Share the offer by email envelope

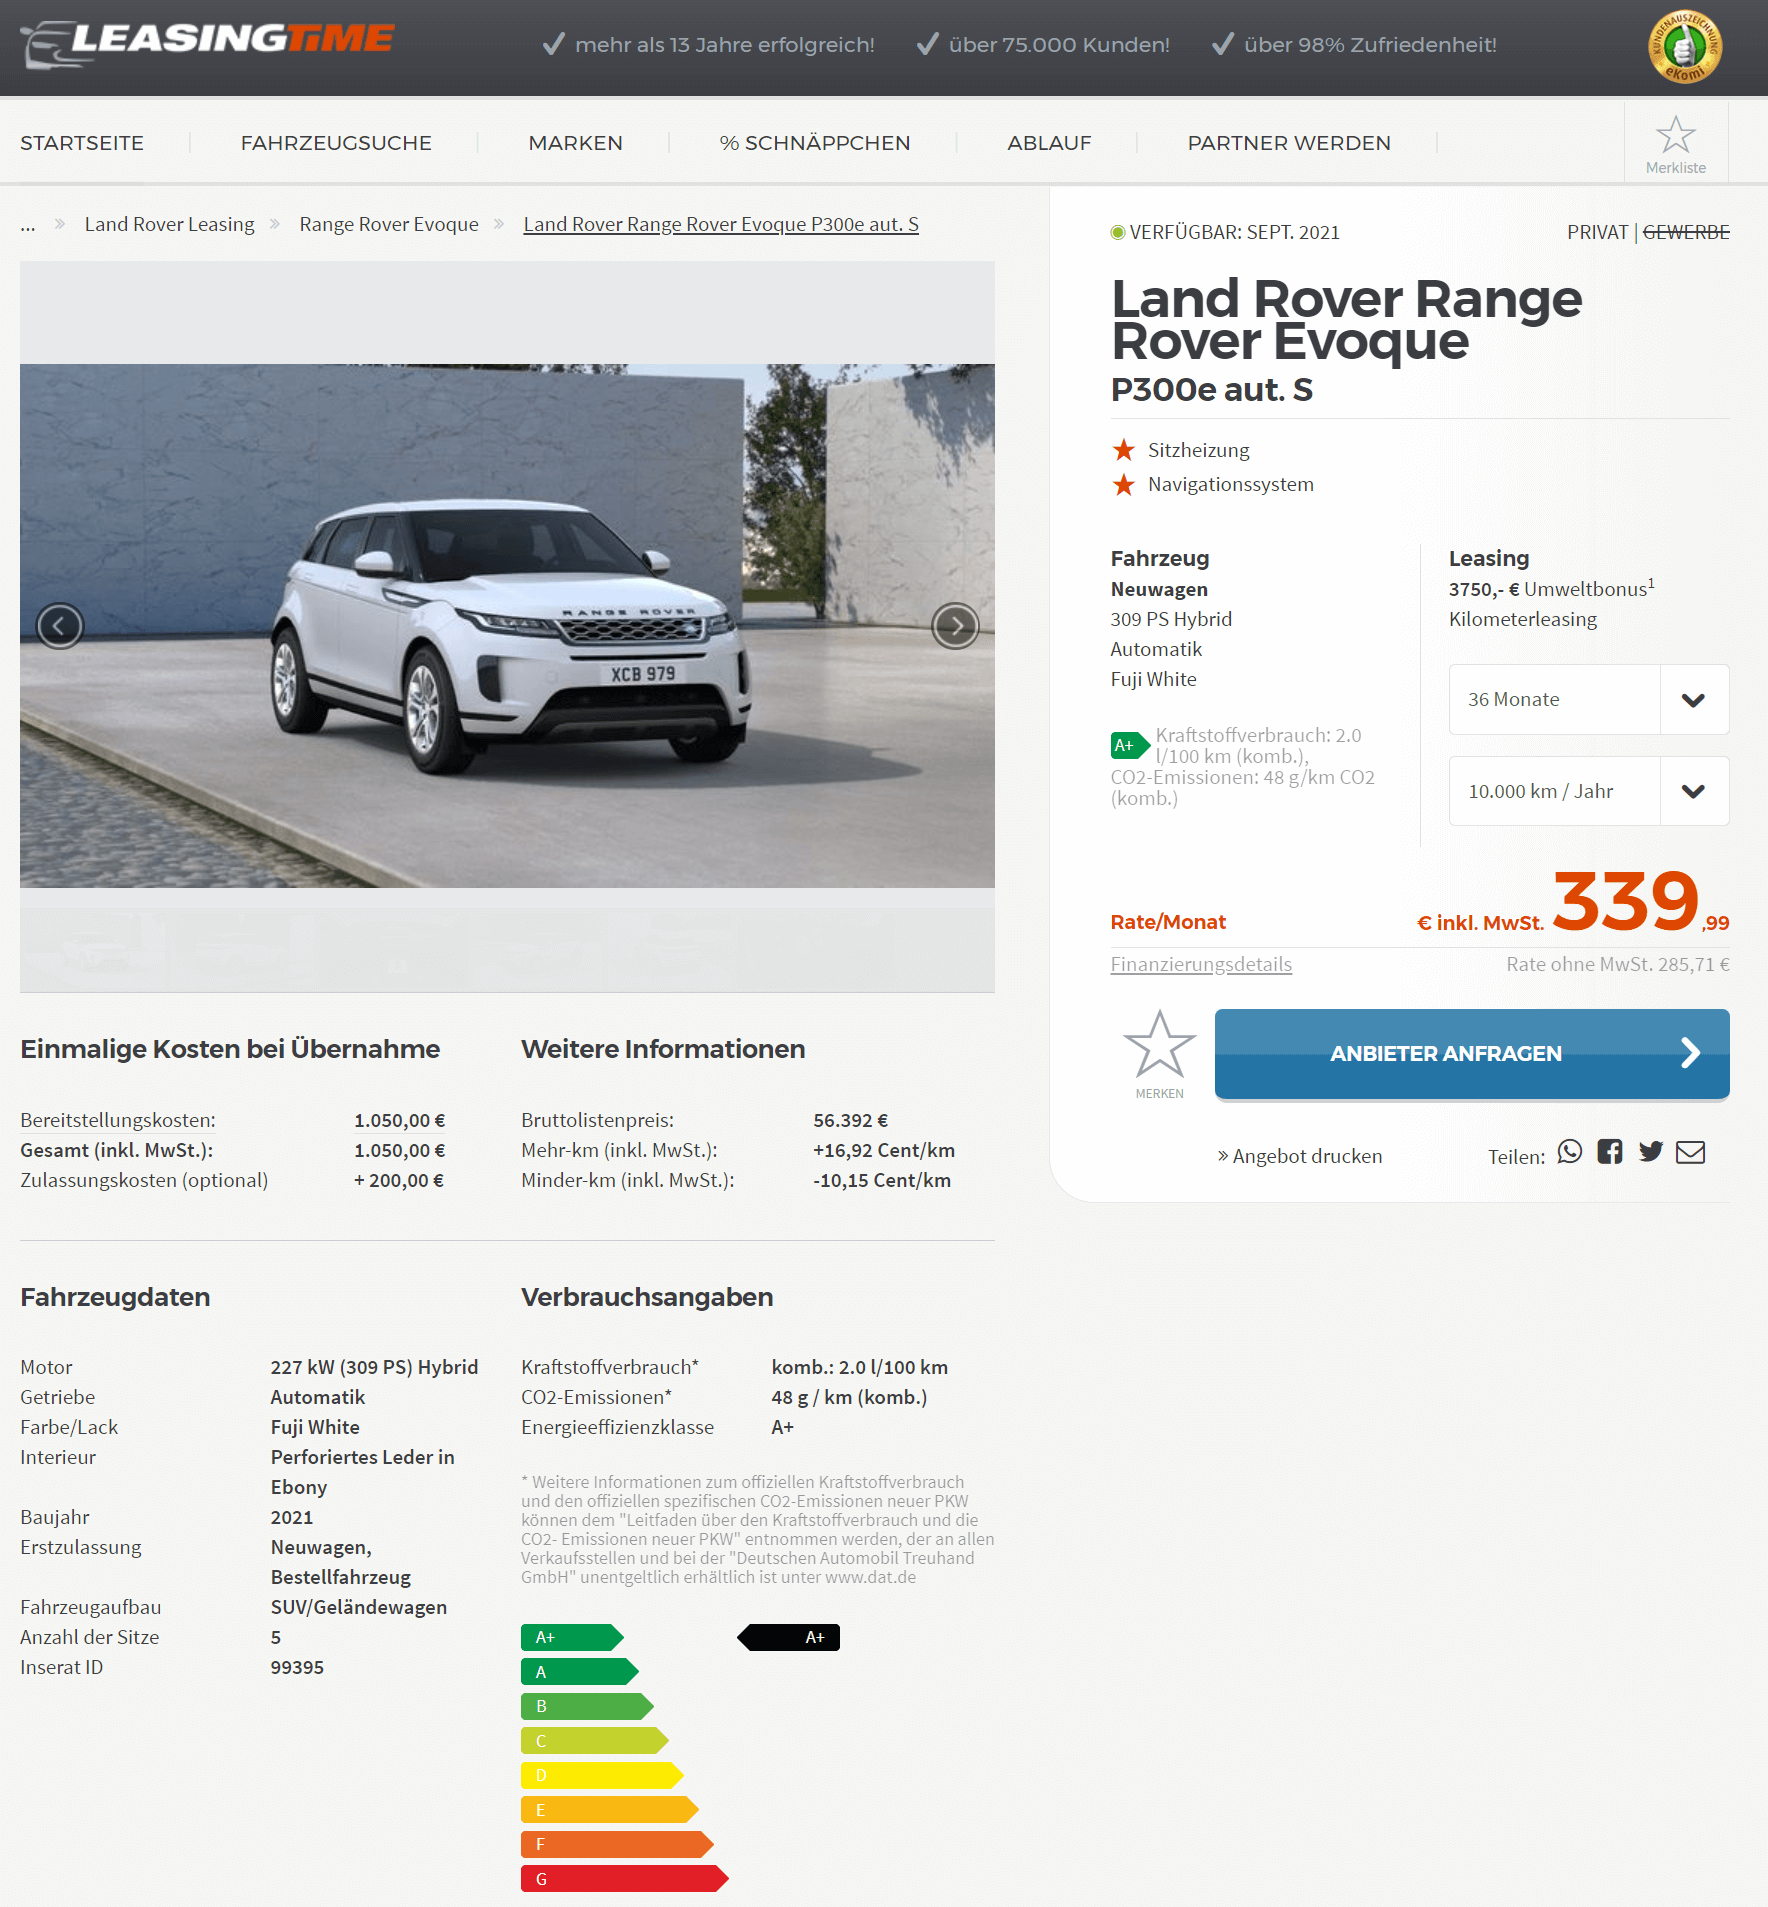pyautogui.click(x=1691, y=1152)
